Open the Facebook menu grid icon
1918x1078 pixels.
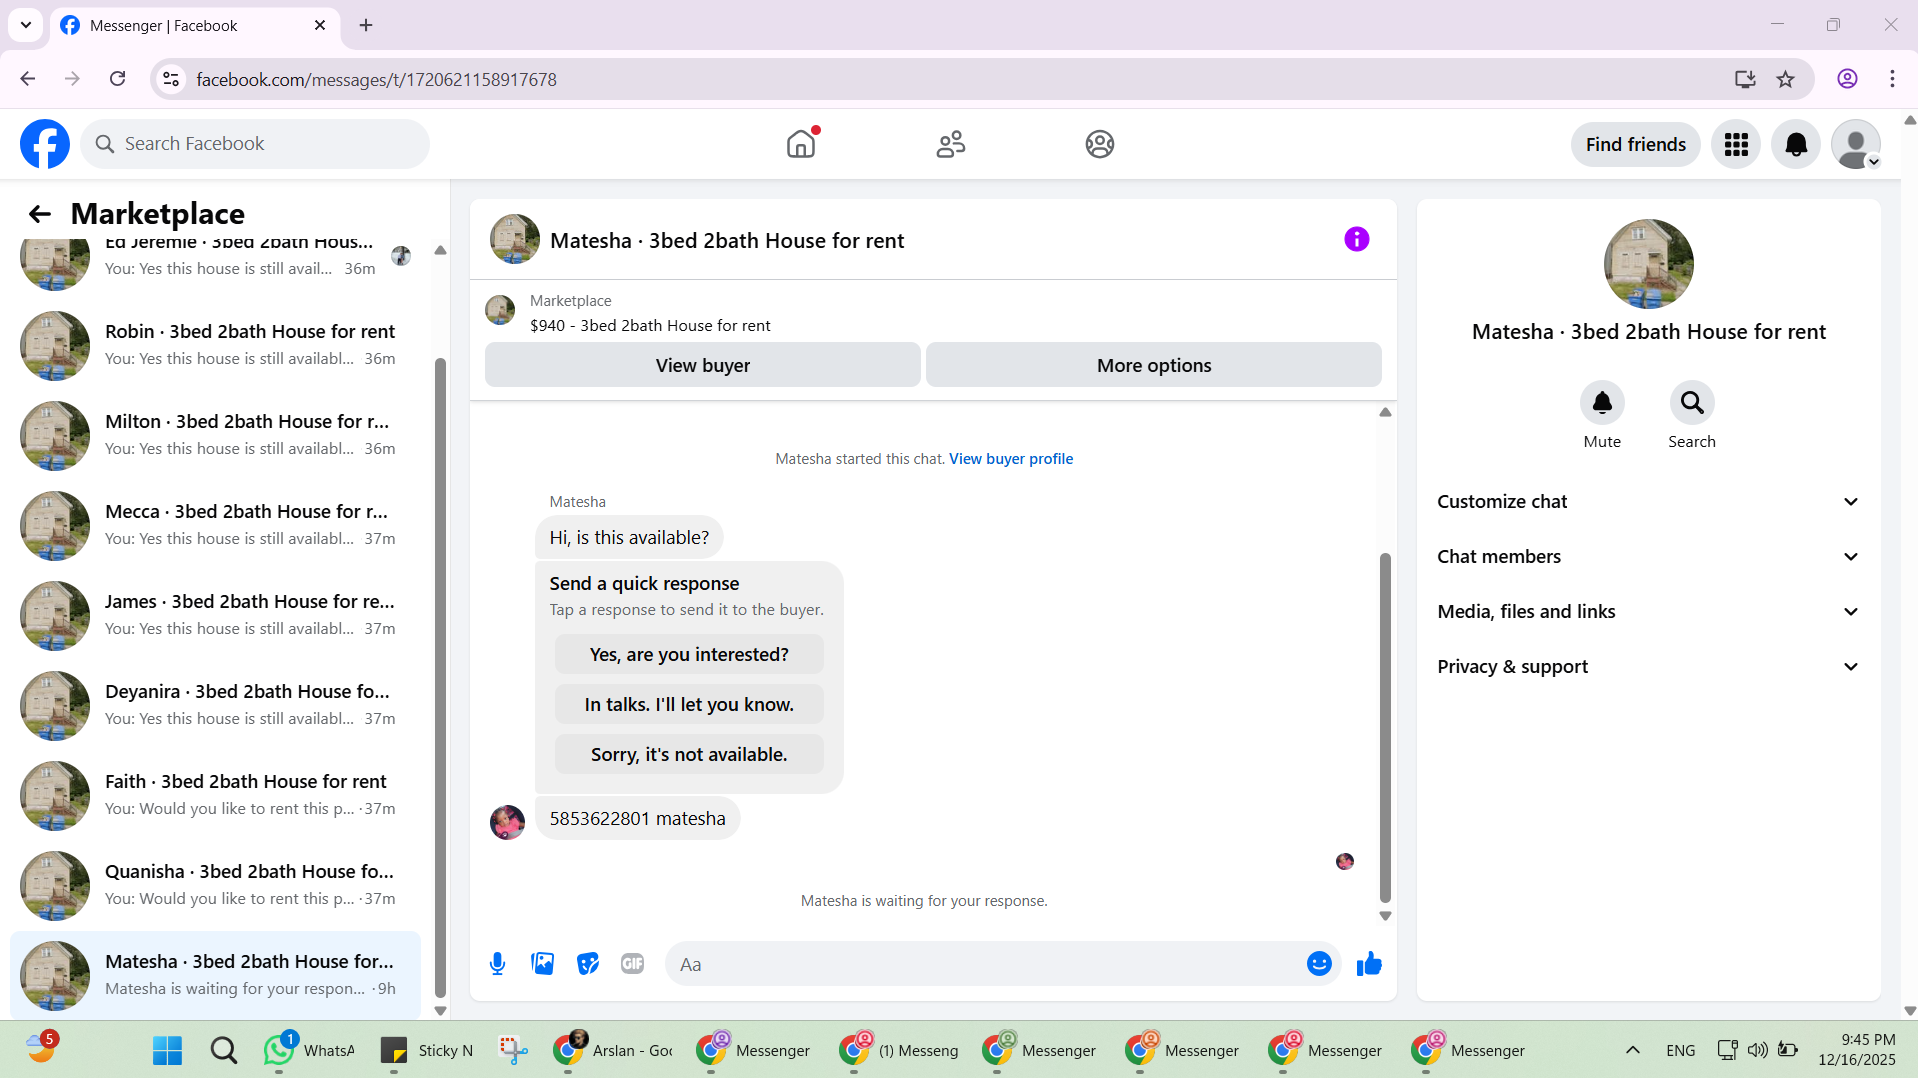tap(1736, 145)
